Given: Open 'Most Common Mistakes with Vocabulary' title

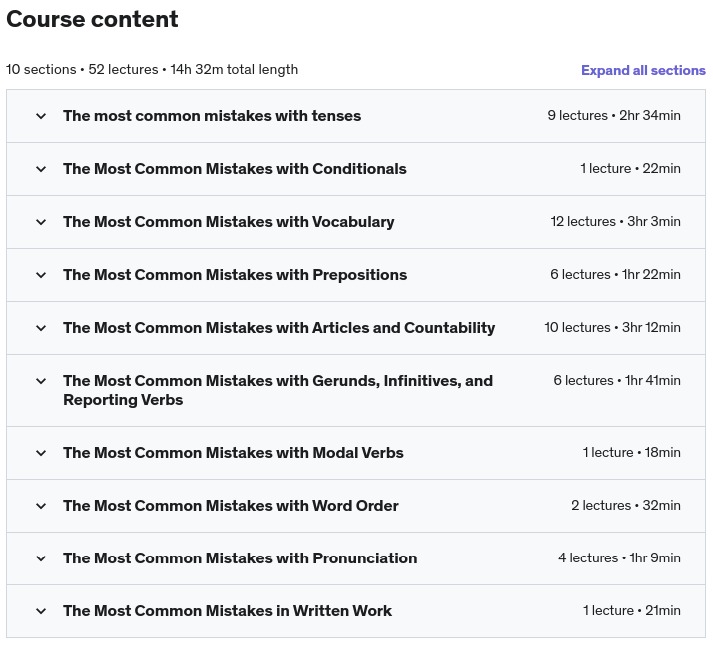Looking at the screenshot, I should (x=229, y=222).
